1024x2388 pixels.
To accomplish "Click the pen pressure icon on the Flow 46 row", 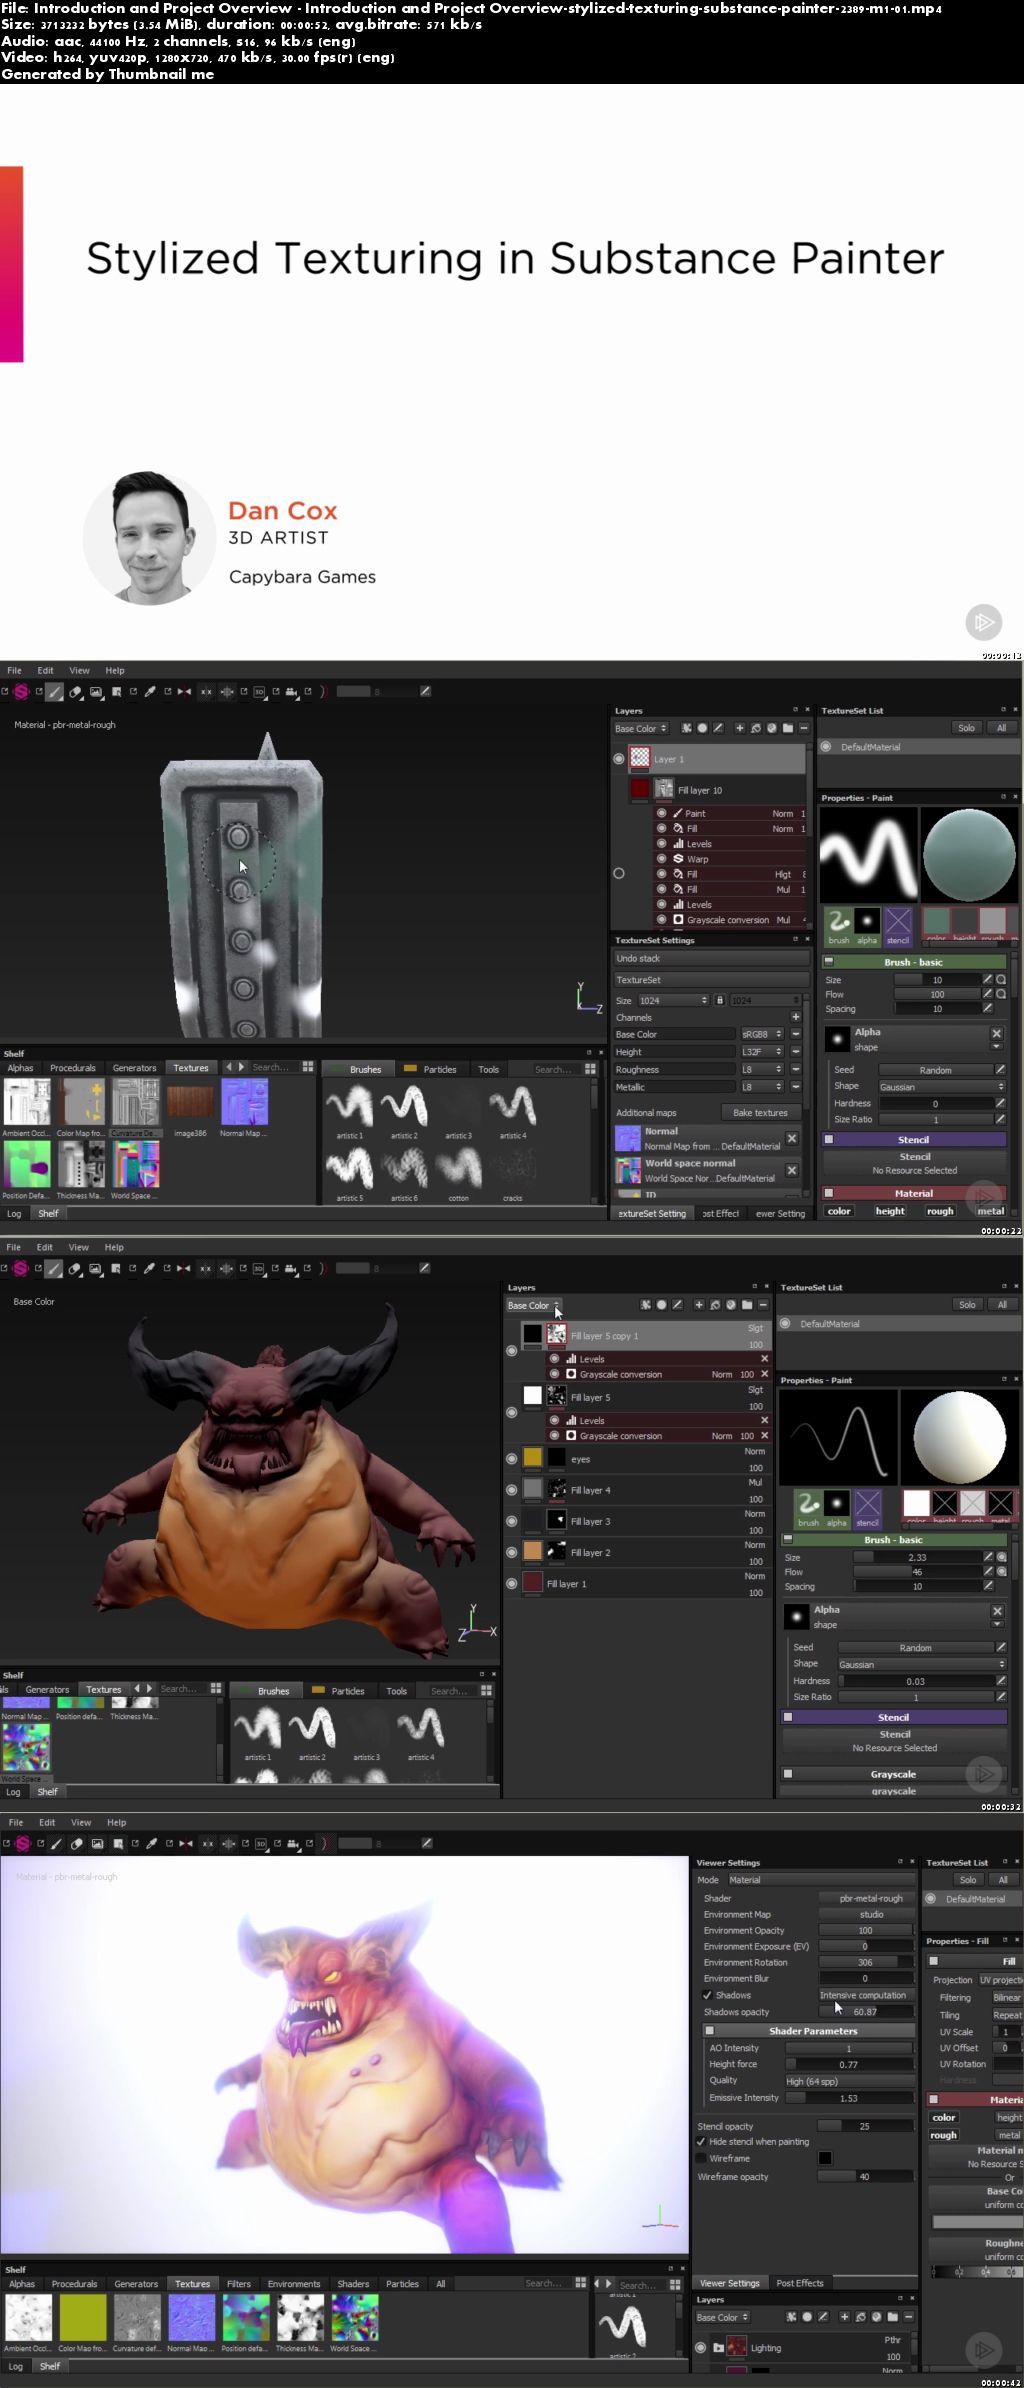I will 988,1571.
